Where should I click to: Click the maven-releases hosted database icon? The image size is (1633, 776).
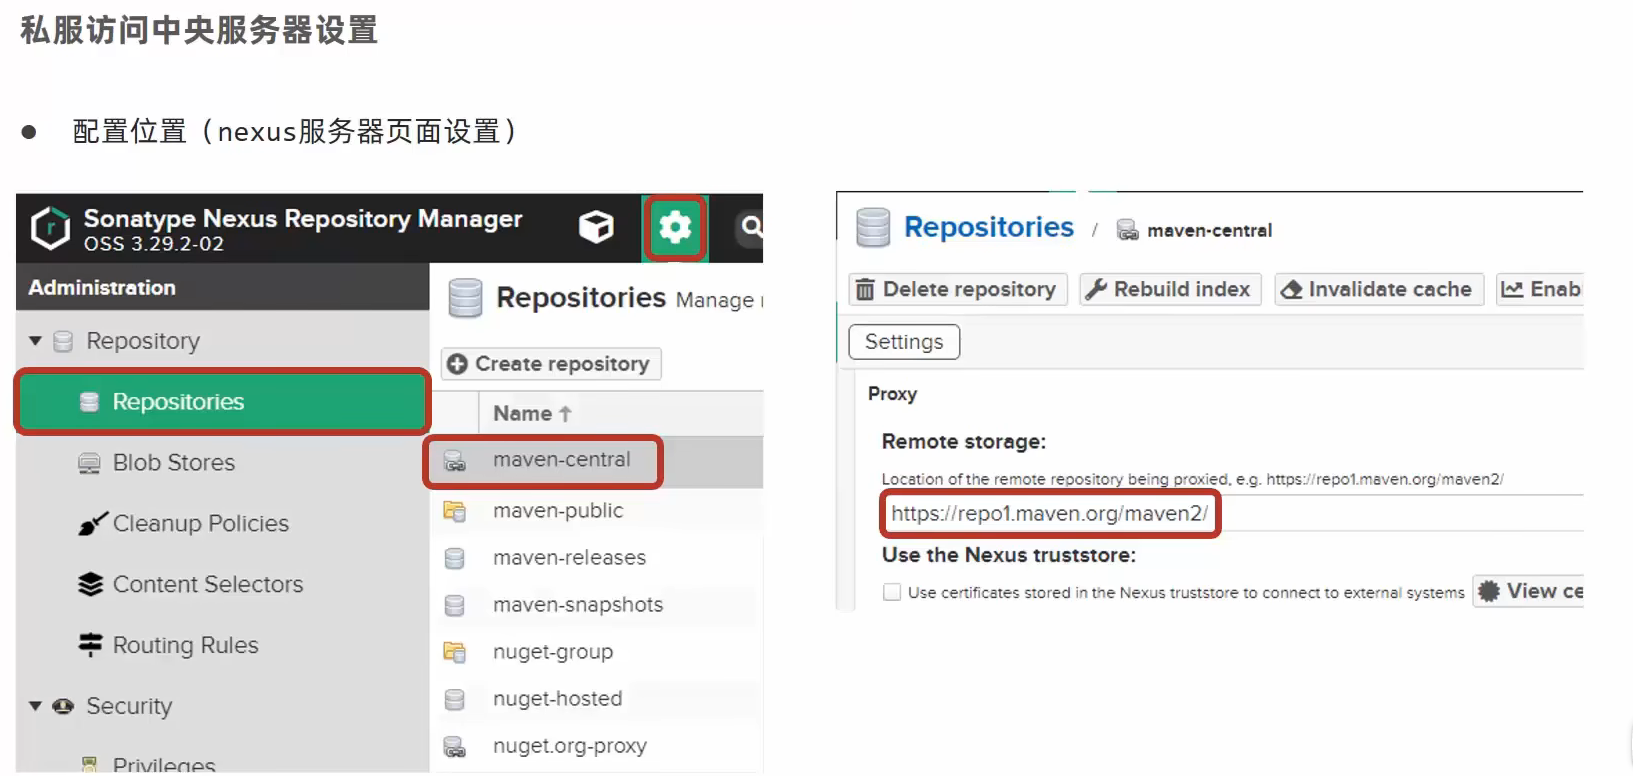[x=455, y=558]
